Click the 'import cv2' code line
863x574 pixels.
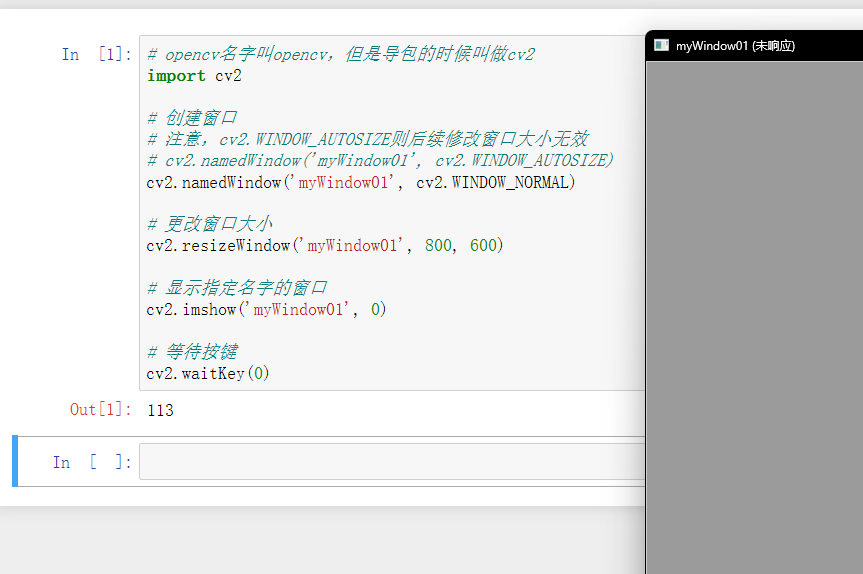click(x=194, y=75)
